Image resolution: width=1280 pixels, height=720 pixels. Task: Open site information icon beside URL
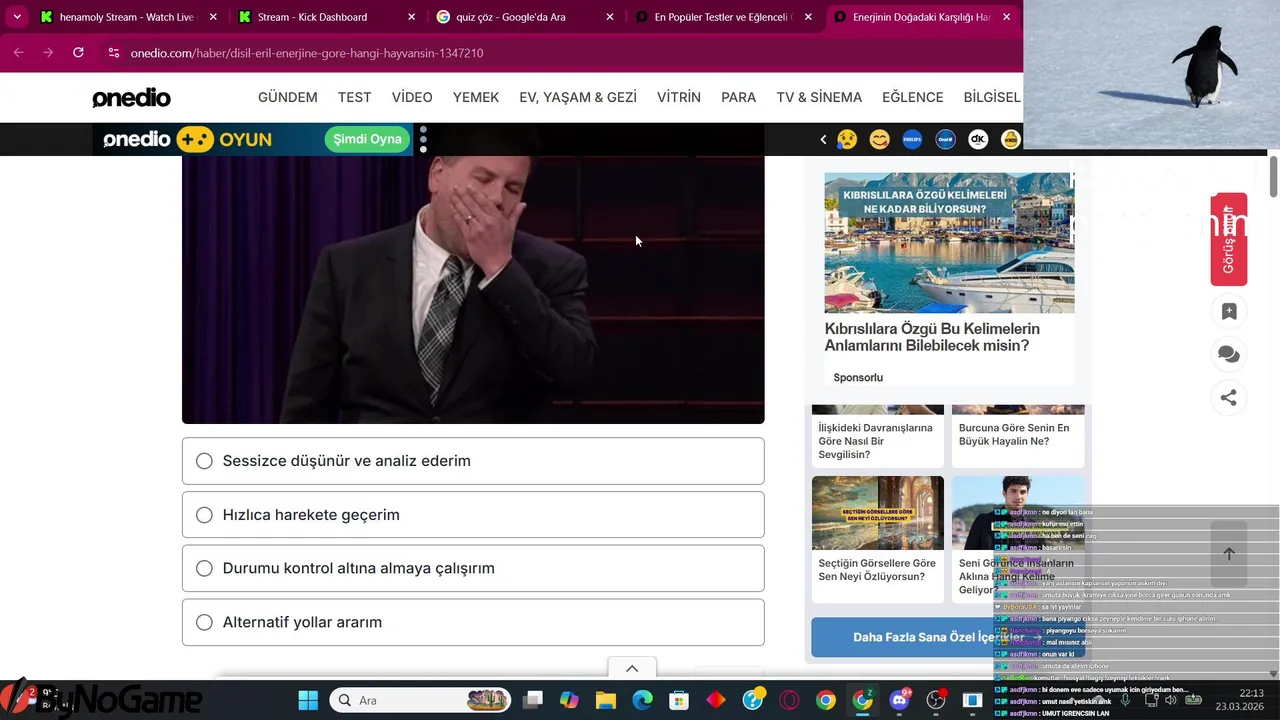tap(113, 52)
